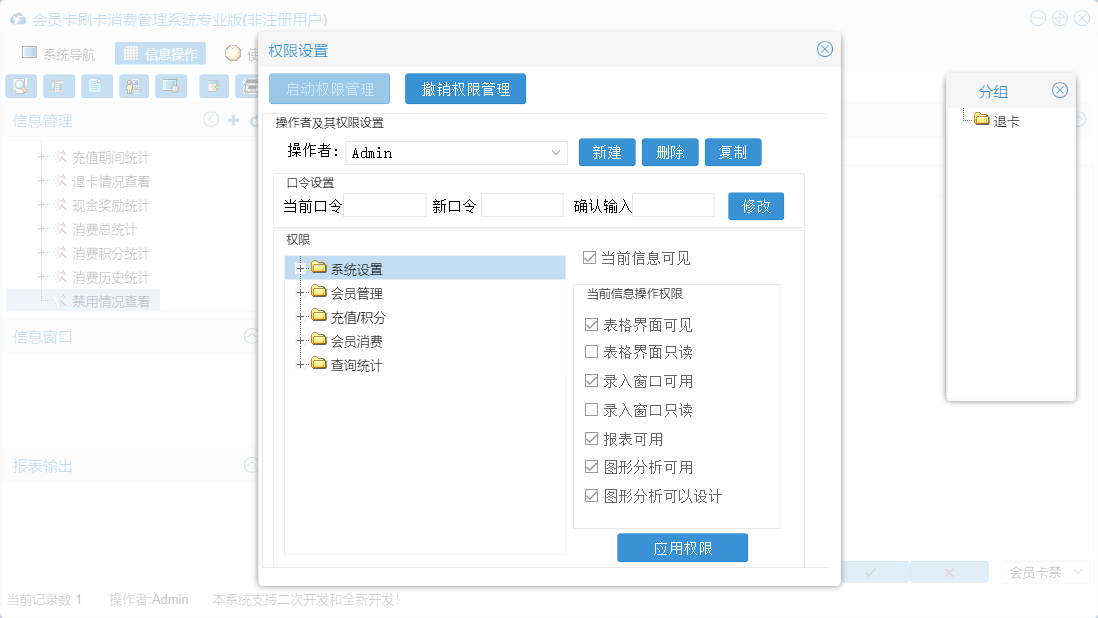This screenshot has height=618, width=1098.
Task: Click the blank document page toolbar icon
Action: (96, 86)
